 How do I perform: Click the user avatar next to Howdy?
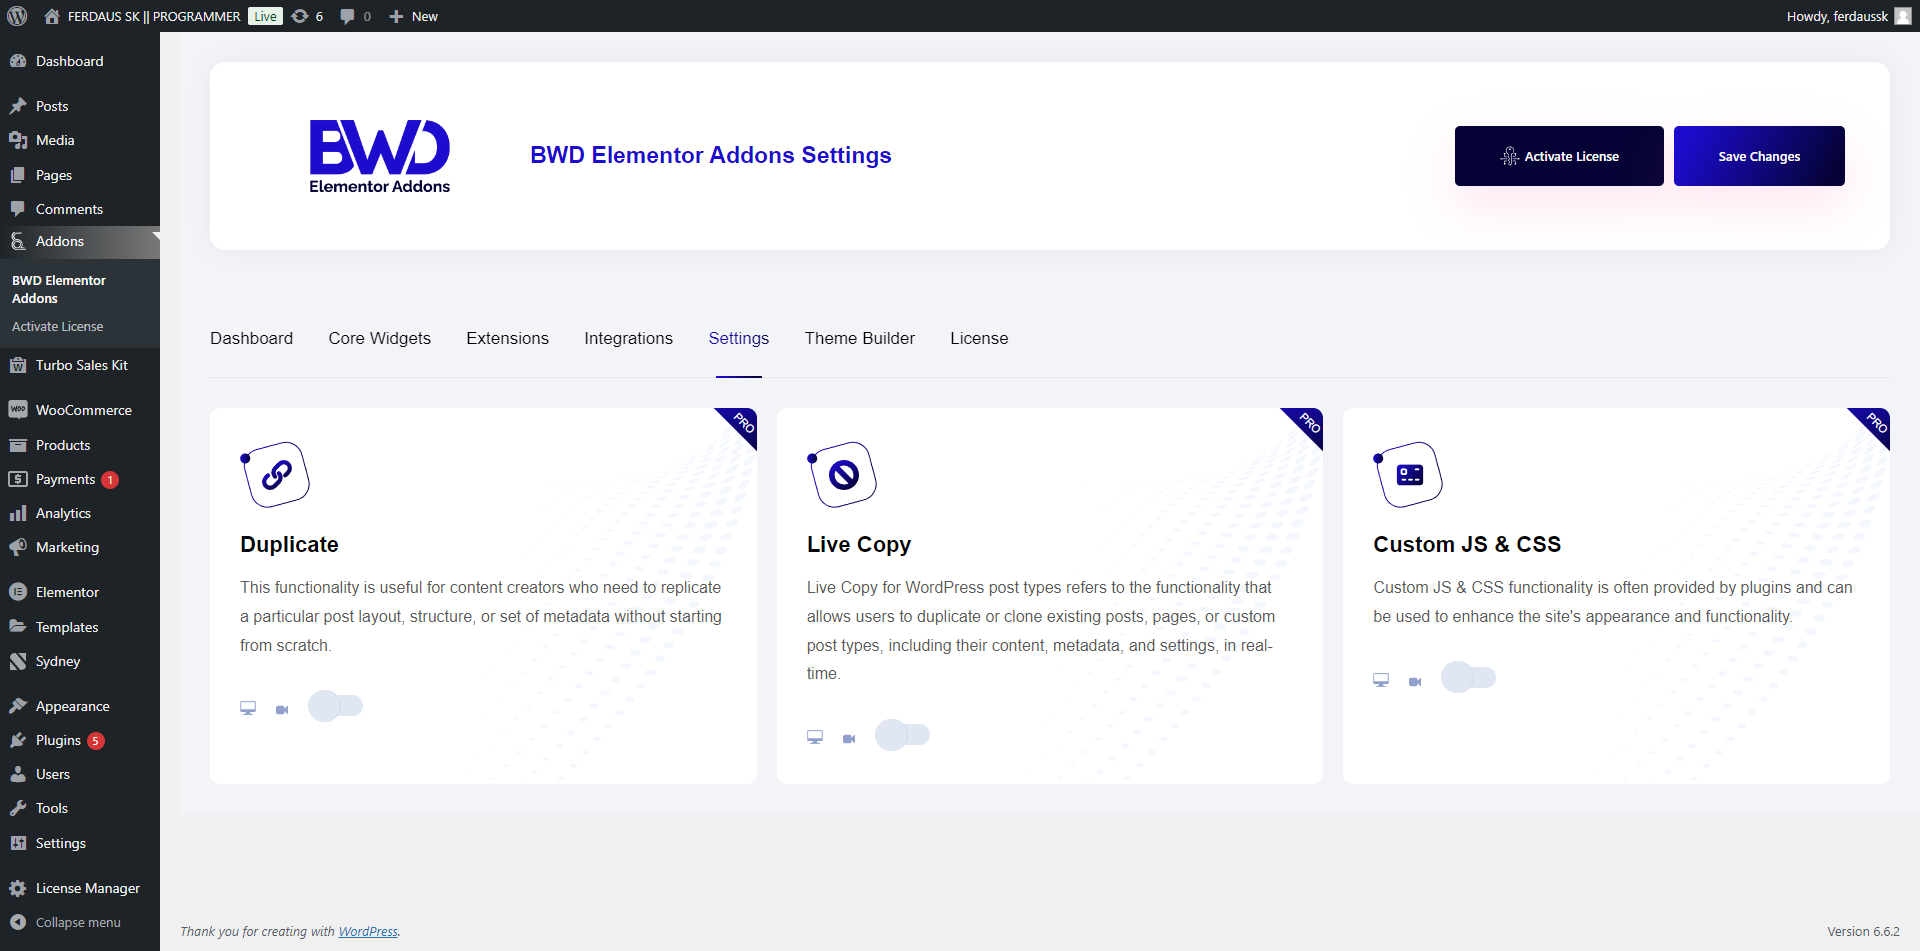[x=1903, y=16]
